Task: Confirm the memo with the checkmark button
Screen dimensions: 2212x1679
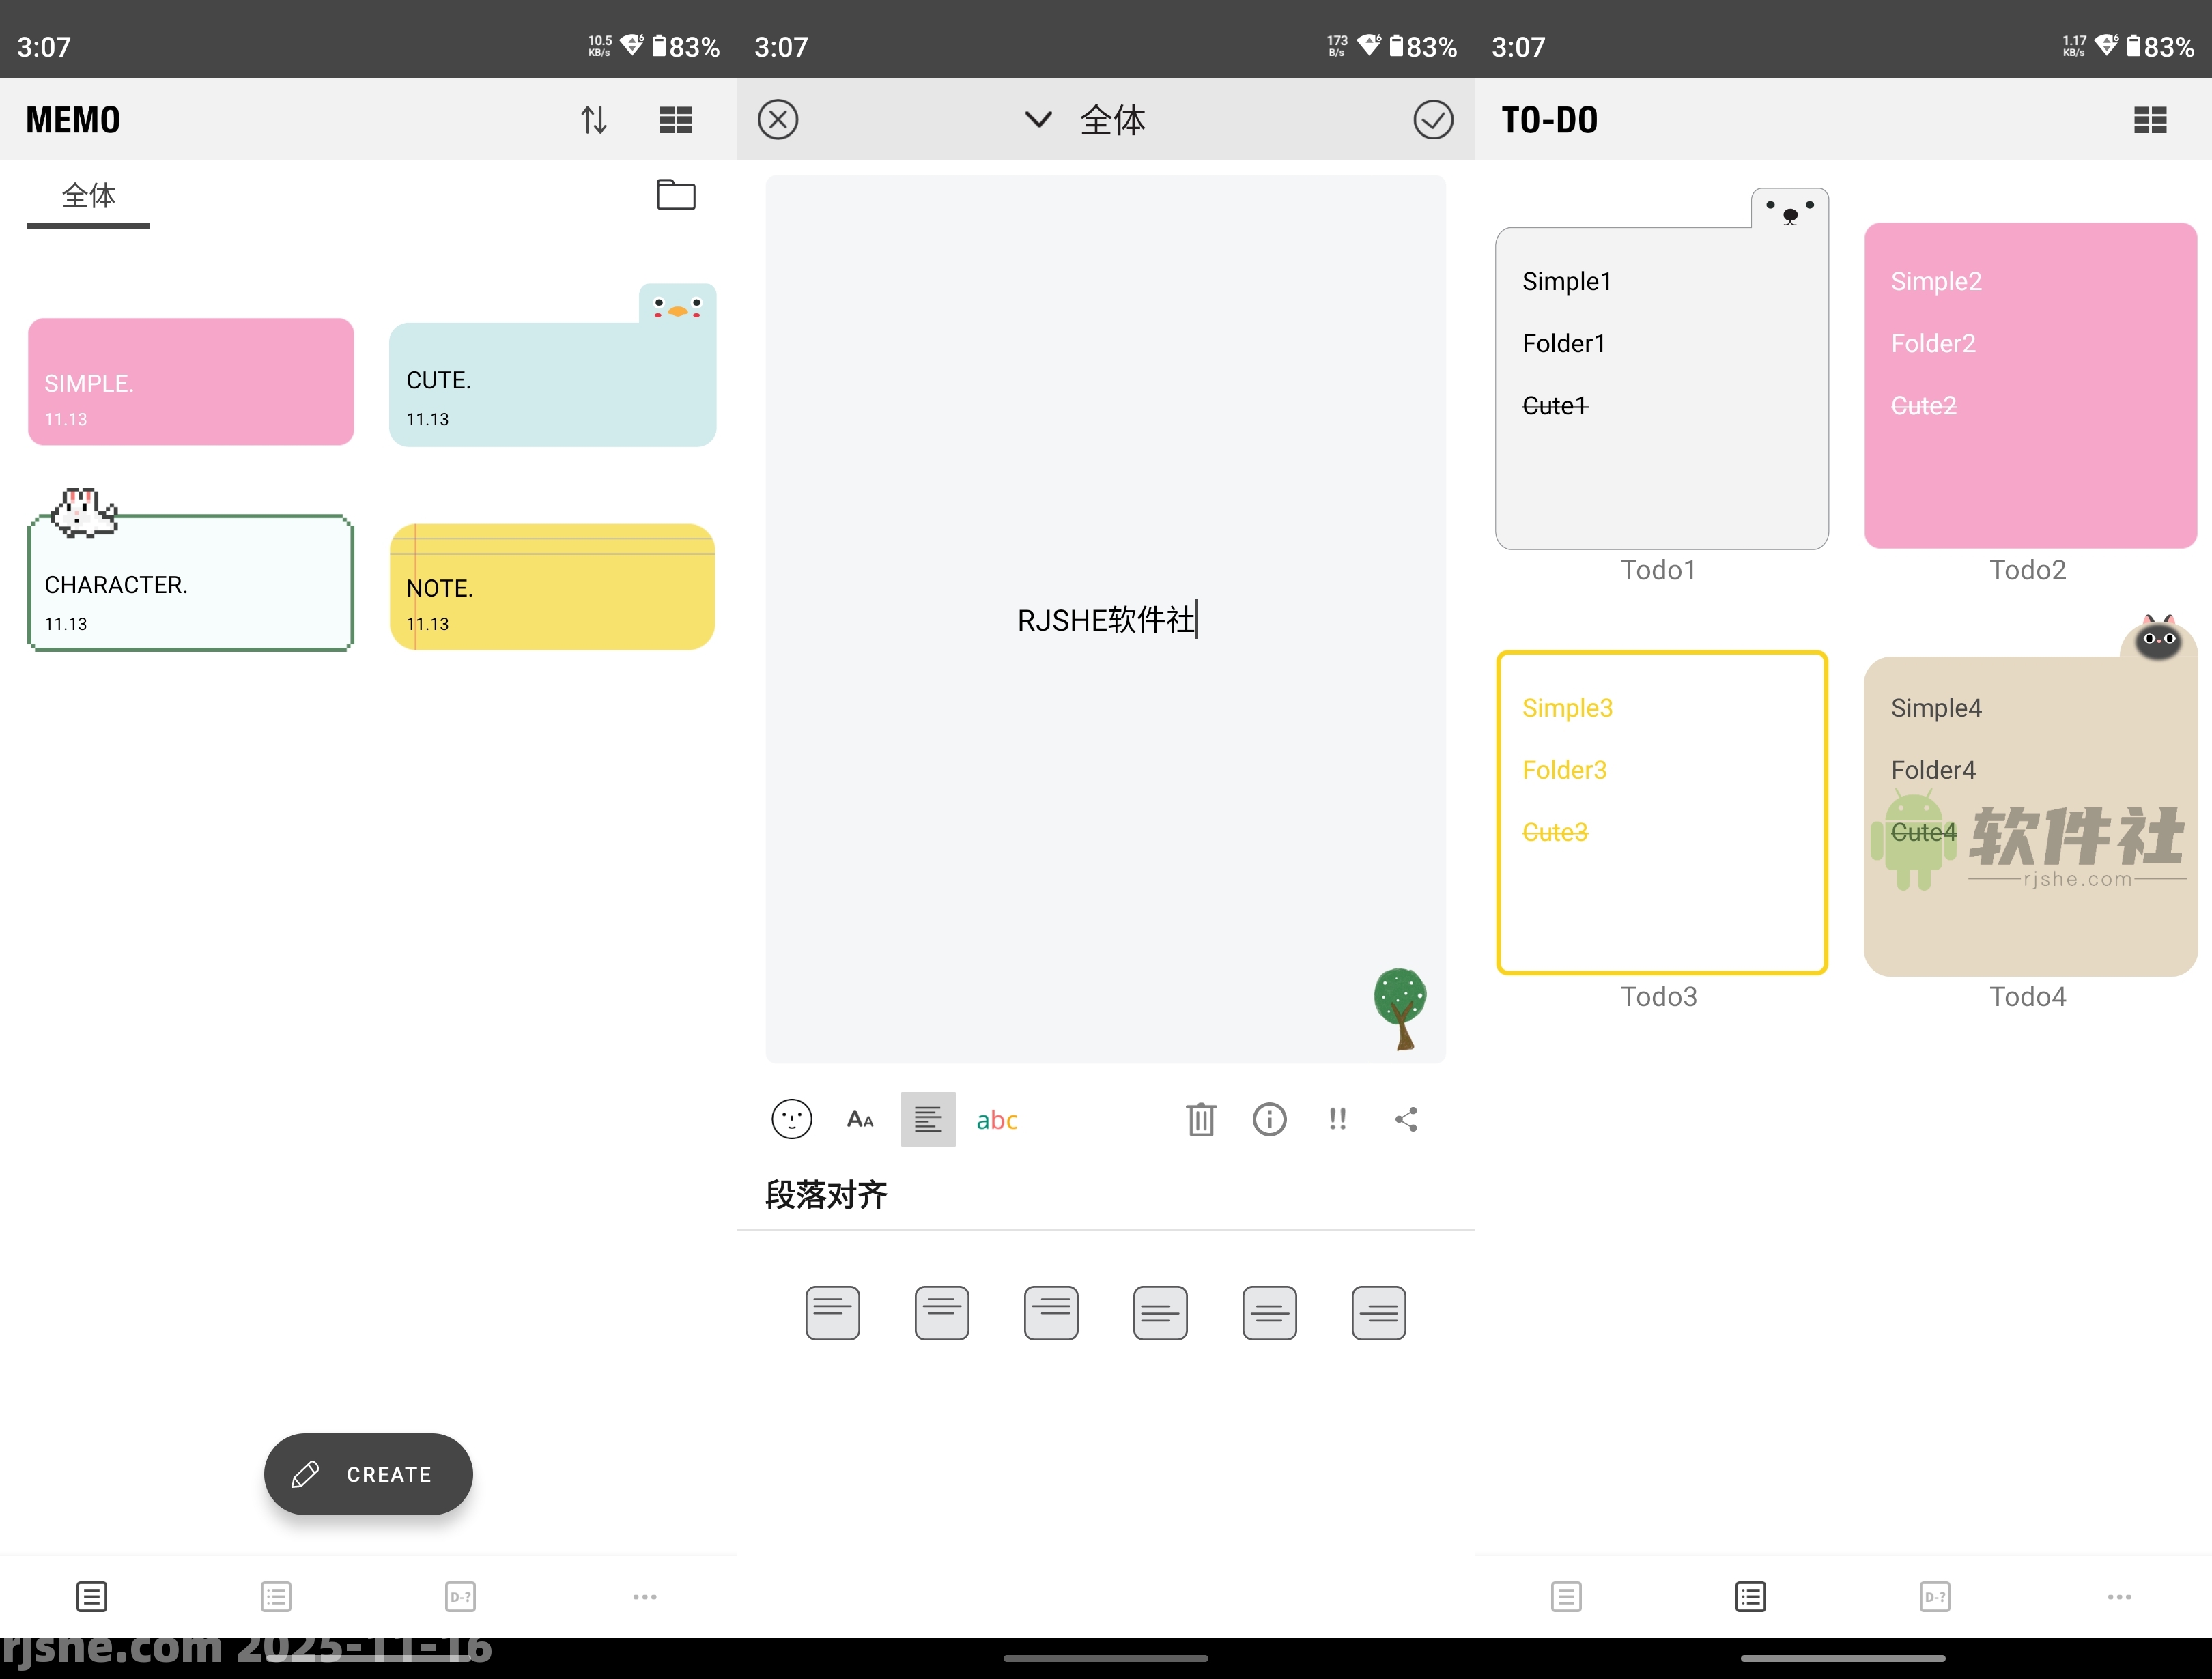Action: pyautogui.click(x=1432, y=119)
